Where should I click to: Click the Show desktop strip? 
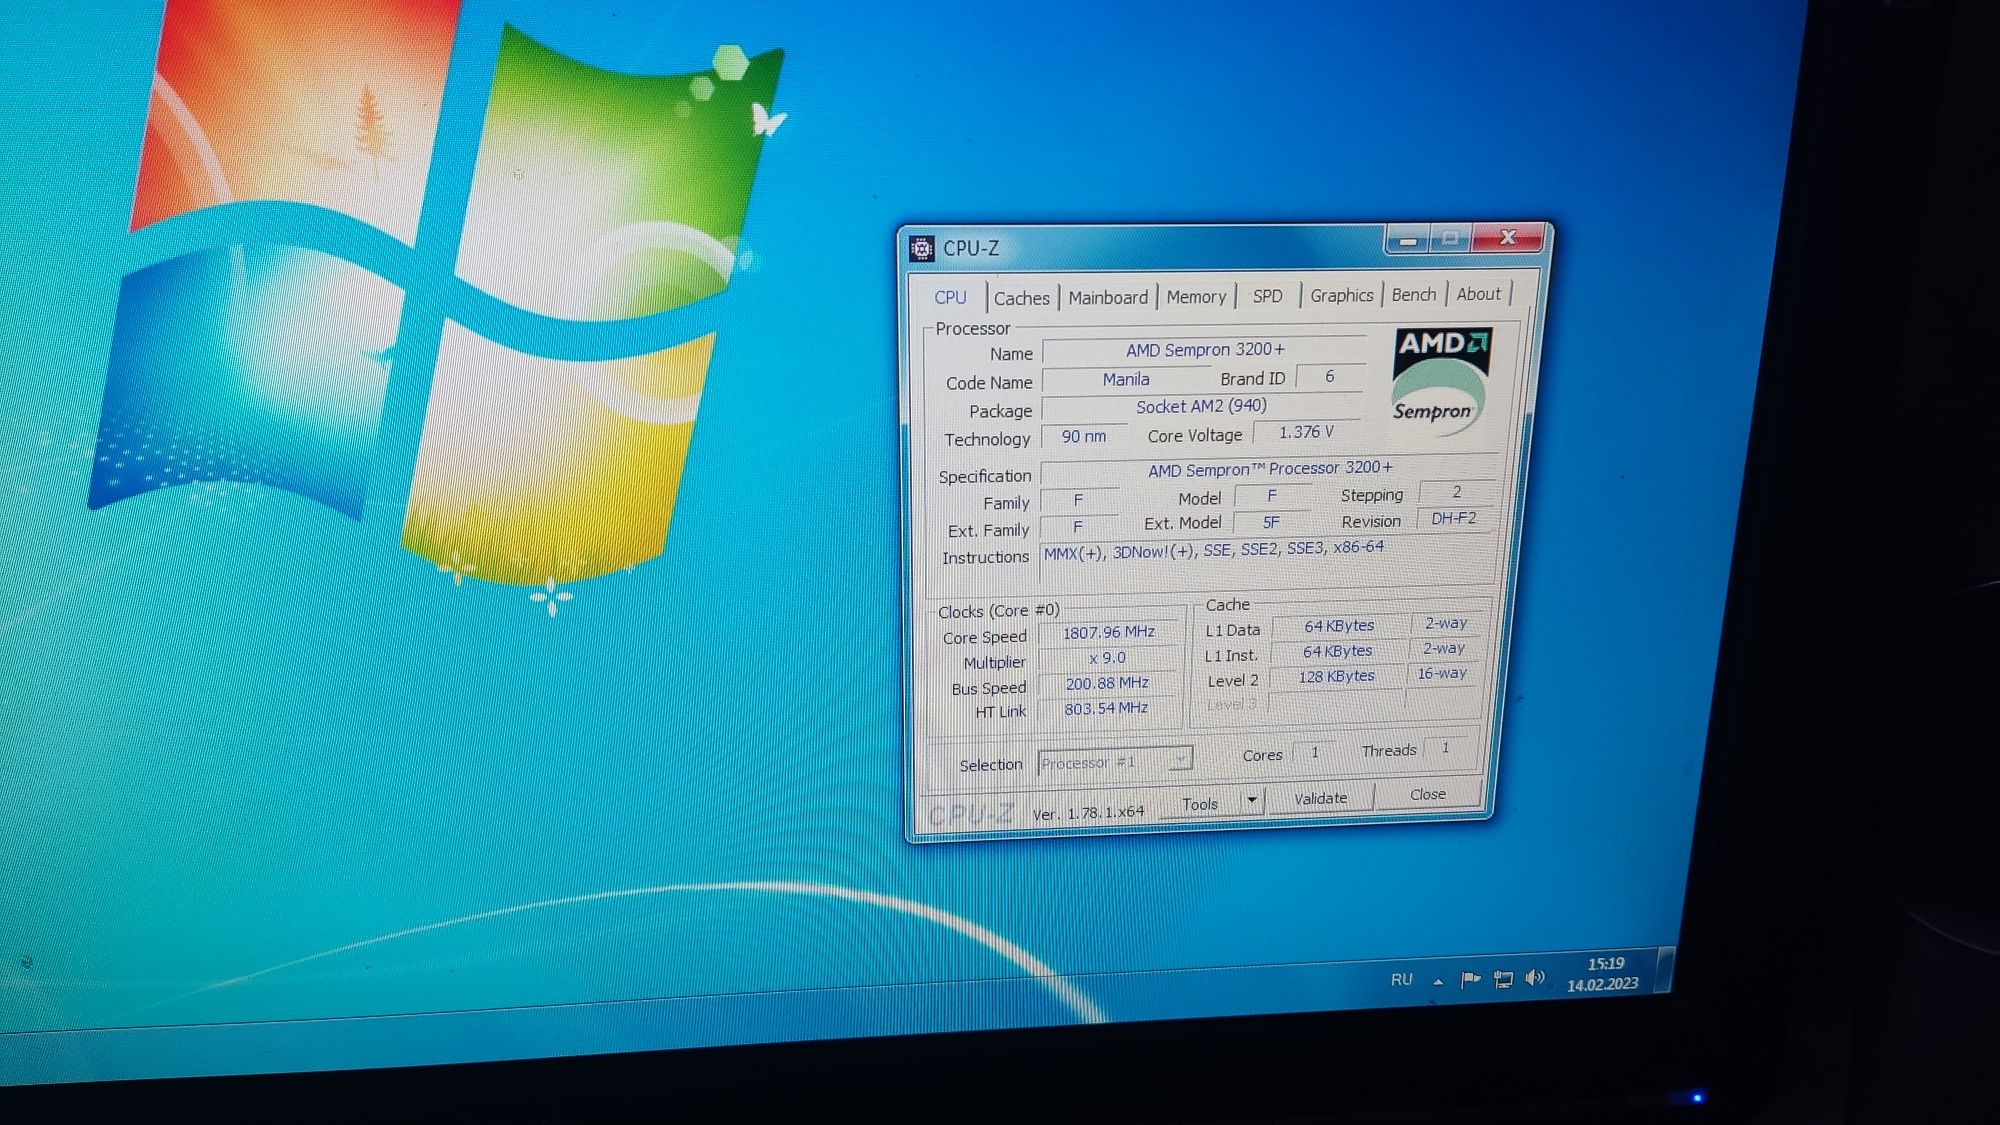coord(1666,969)
